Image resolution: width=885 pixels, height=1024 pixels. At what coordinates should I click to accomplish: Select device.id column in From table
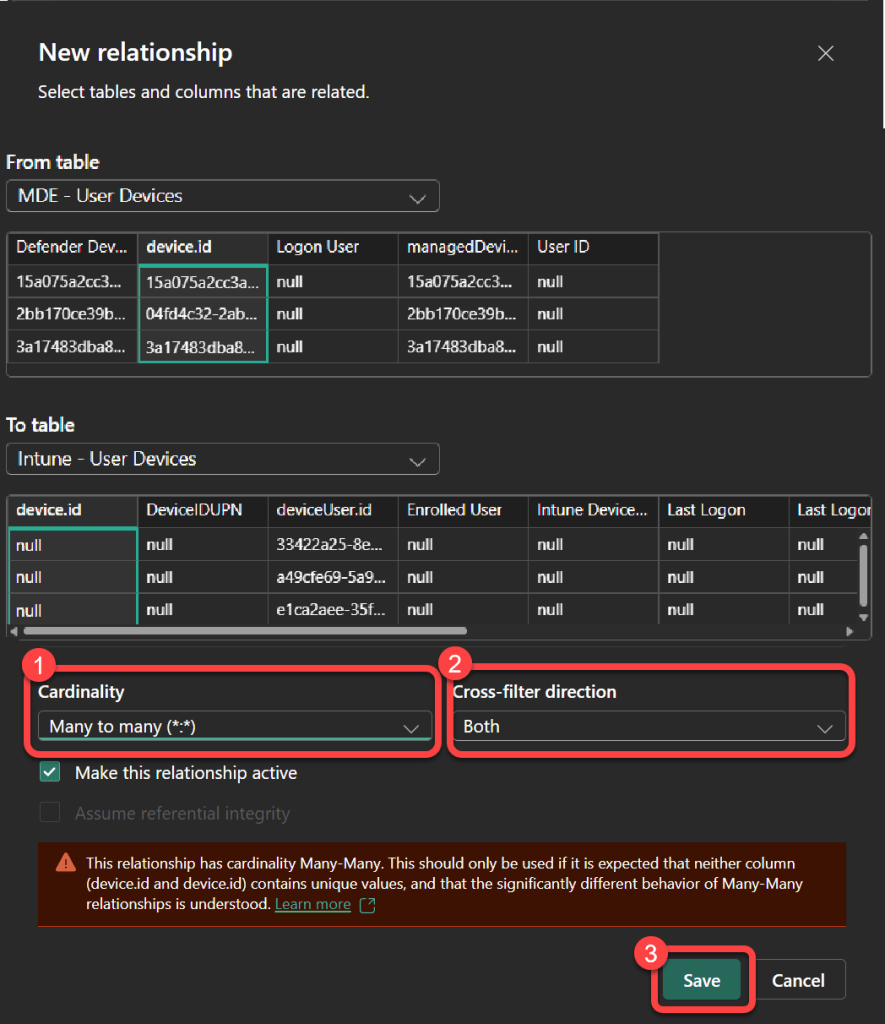(203, 248)
